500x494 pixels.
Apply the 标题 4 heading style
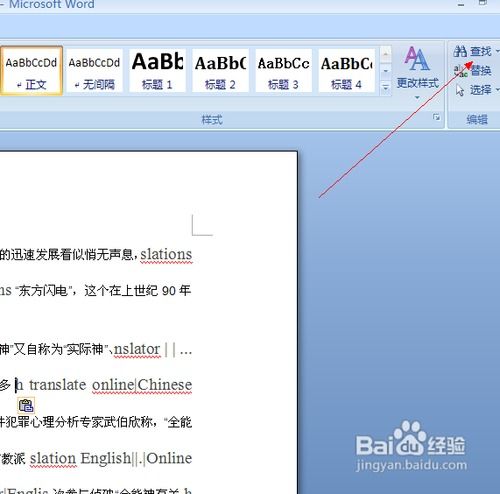pos(347,71)
